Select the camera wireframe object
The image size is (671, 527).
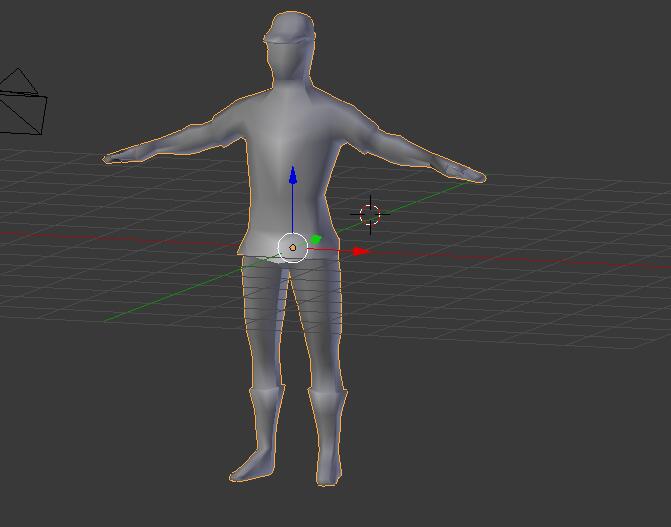21,103
